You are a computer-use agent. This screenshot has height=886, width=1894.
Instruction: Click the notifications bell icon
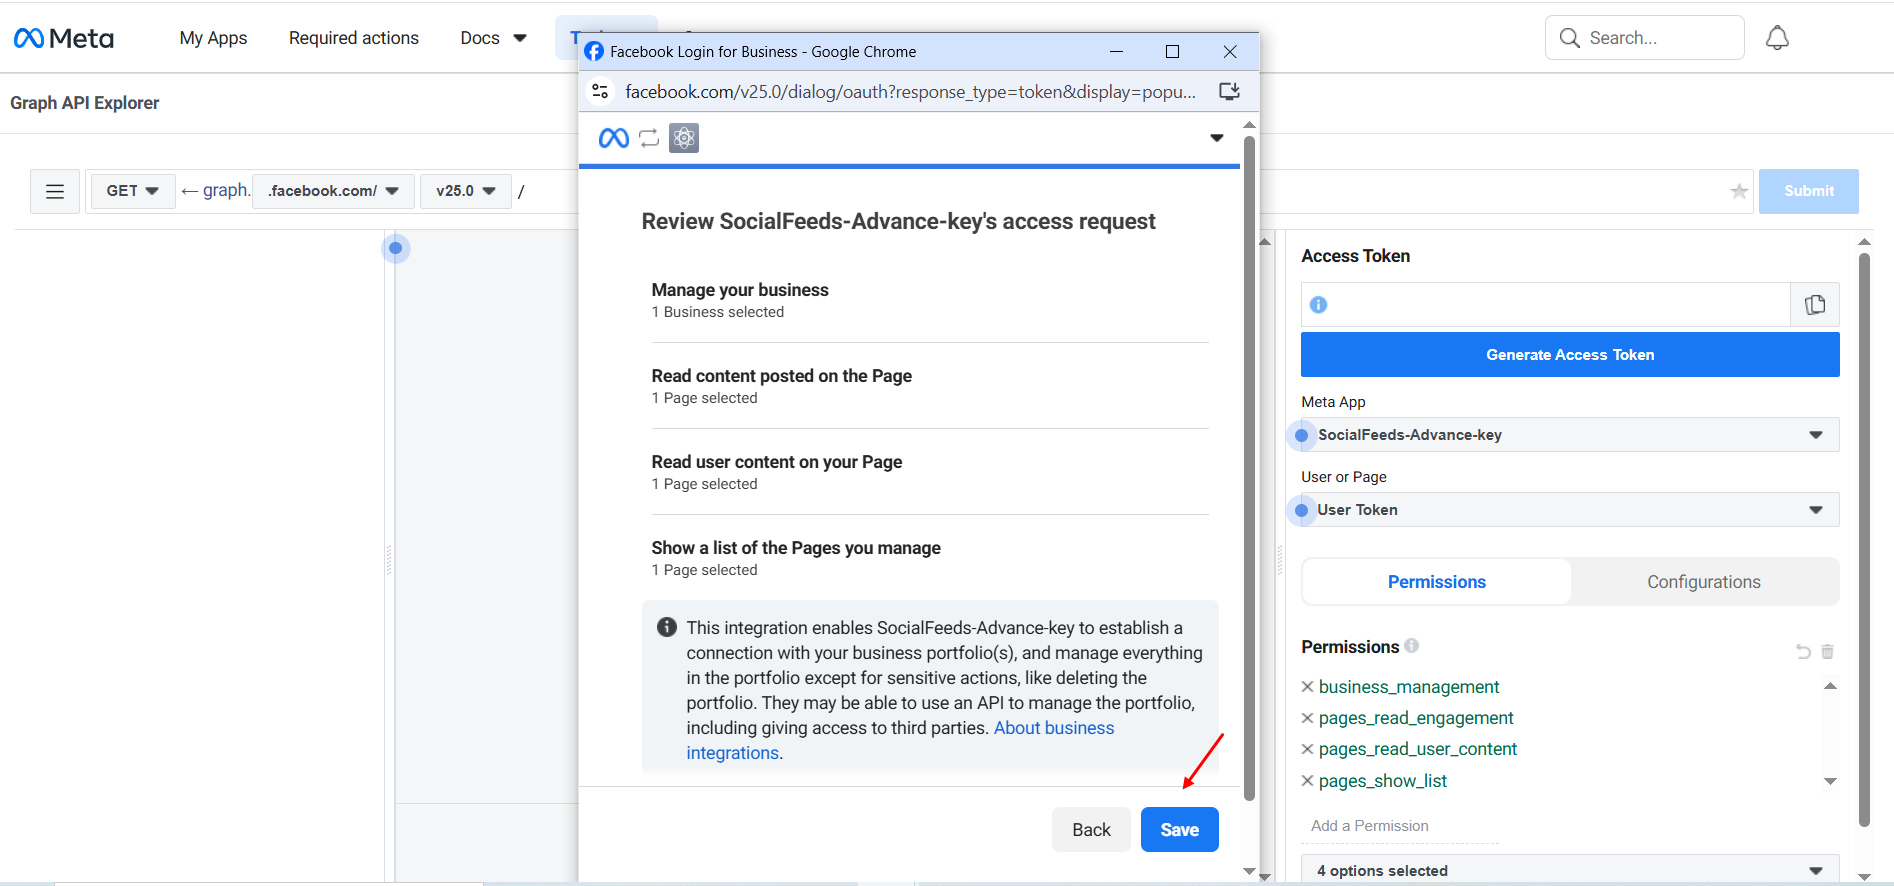[1777, 38]
